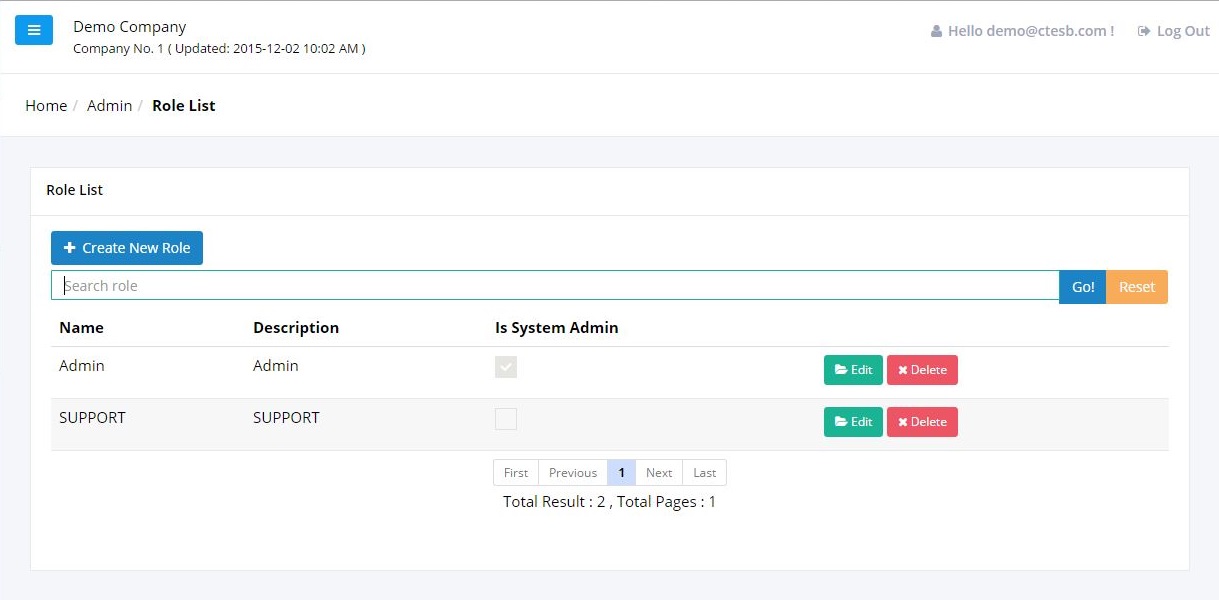Click the Company No. 1 updated text
This screenshot has width=1219, height=600.
point(219,48)
